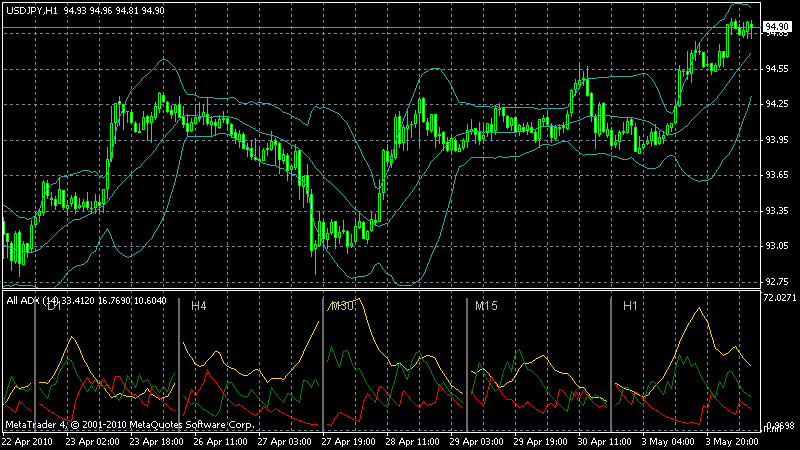Click the 23 Apr 18:00 time axis label
This screenshot has width=800, height=450.
pos(156,442)
